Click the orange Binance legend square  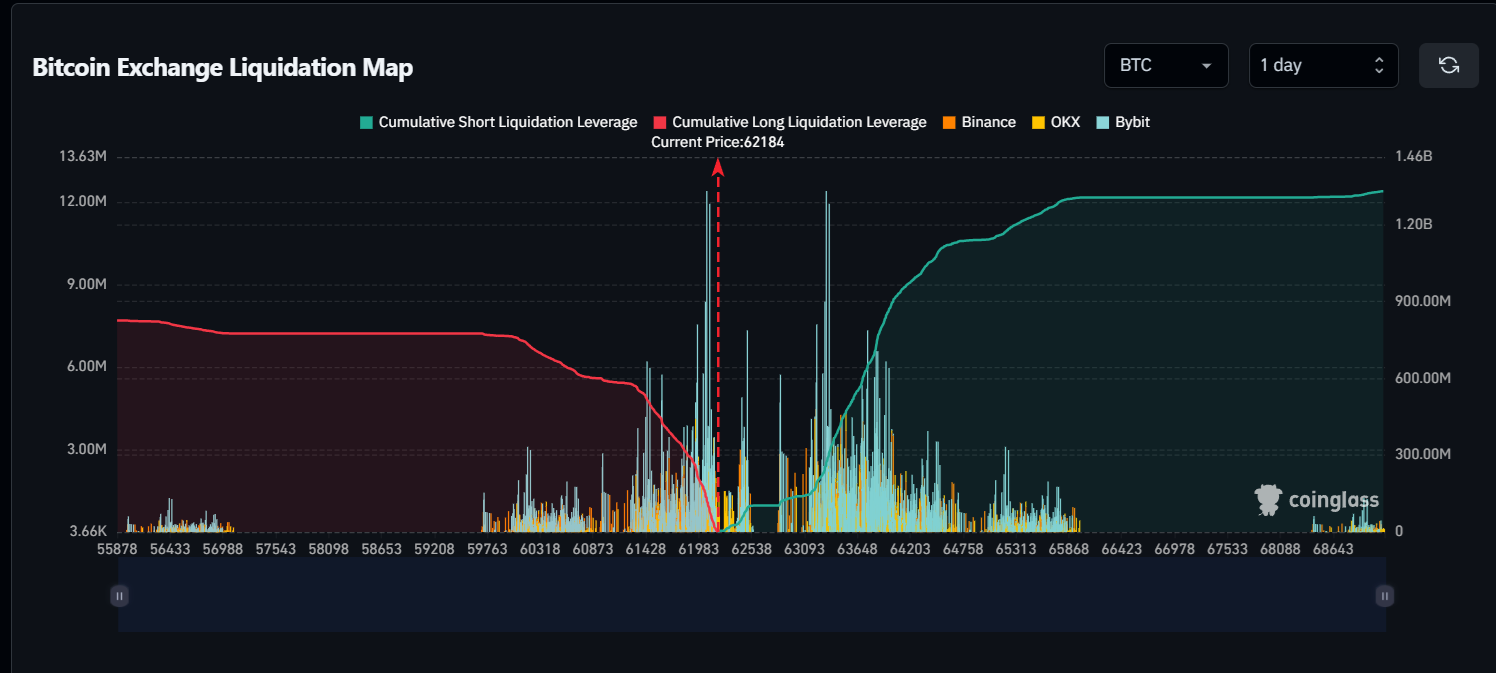coord(949,122)
